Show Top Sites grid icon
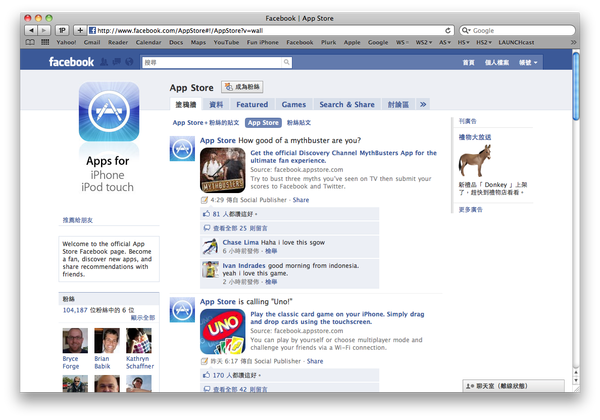The height and width of the screenshot is (420, 600). pyautogui.click(x=45, y=42)
